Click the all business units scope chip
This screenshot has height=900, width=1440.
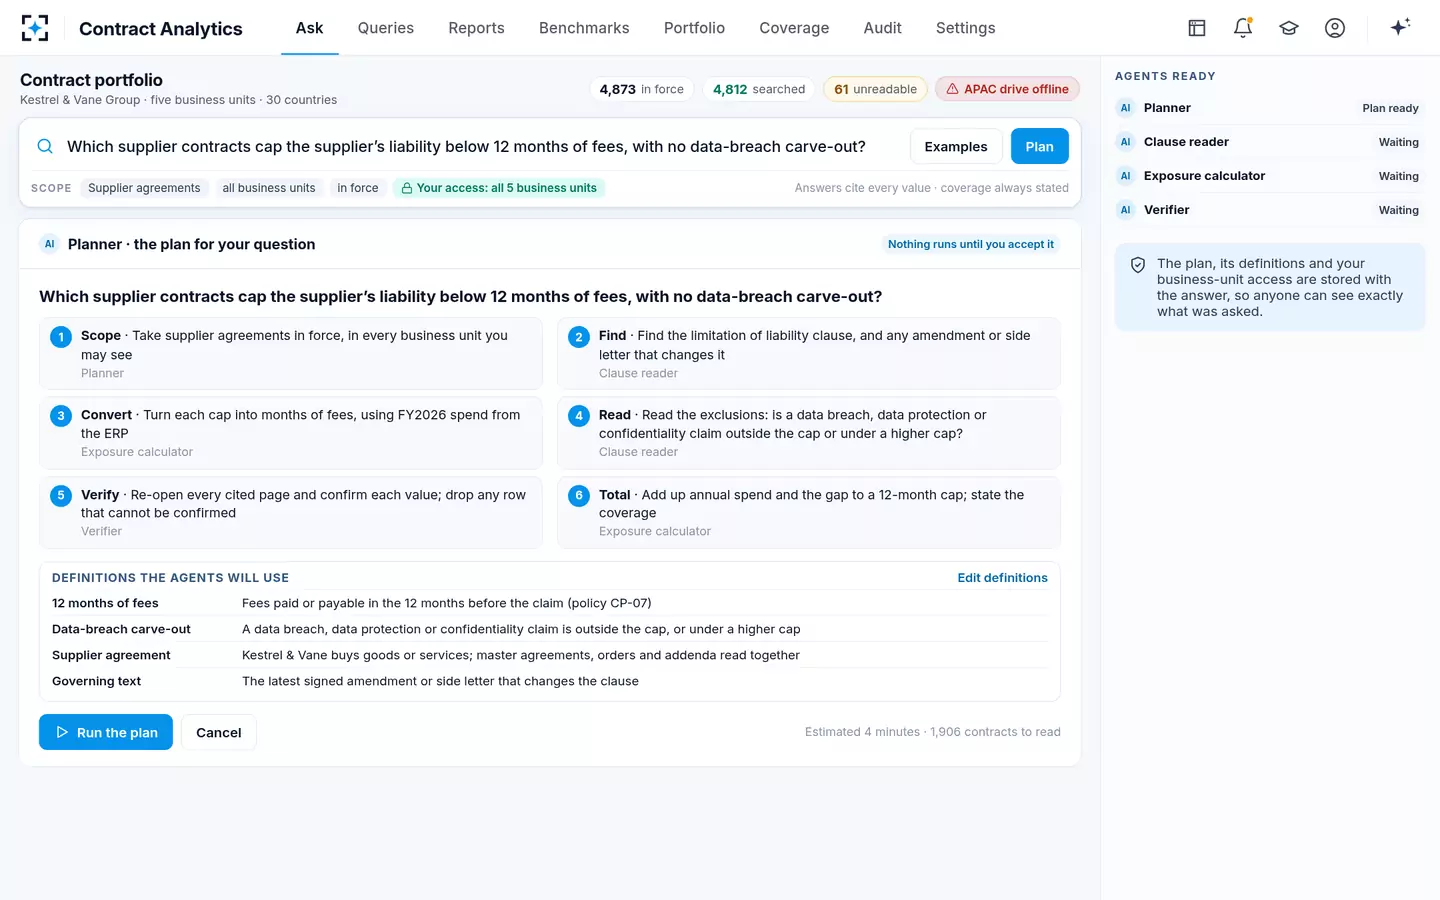click(x=269, y=188)
